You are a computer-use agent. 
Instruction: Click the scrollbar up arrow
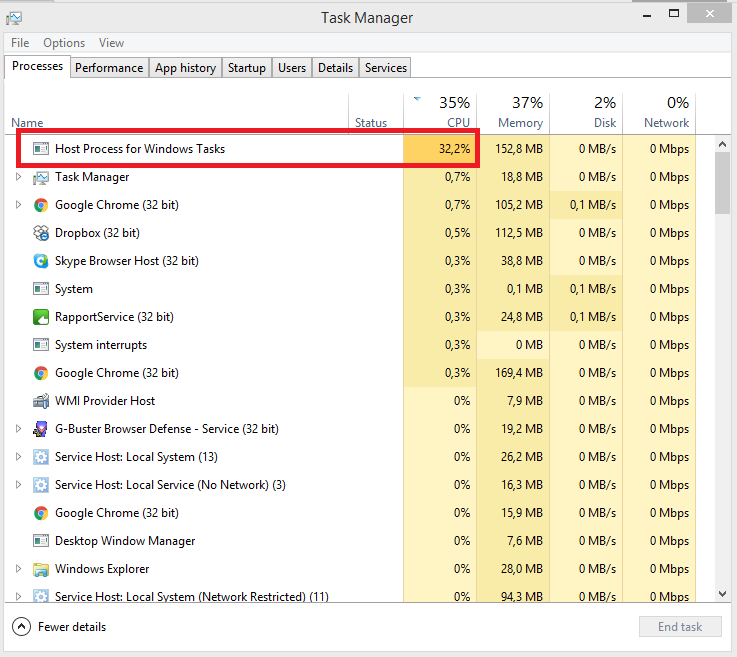point(722,144)
